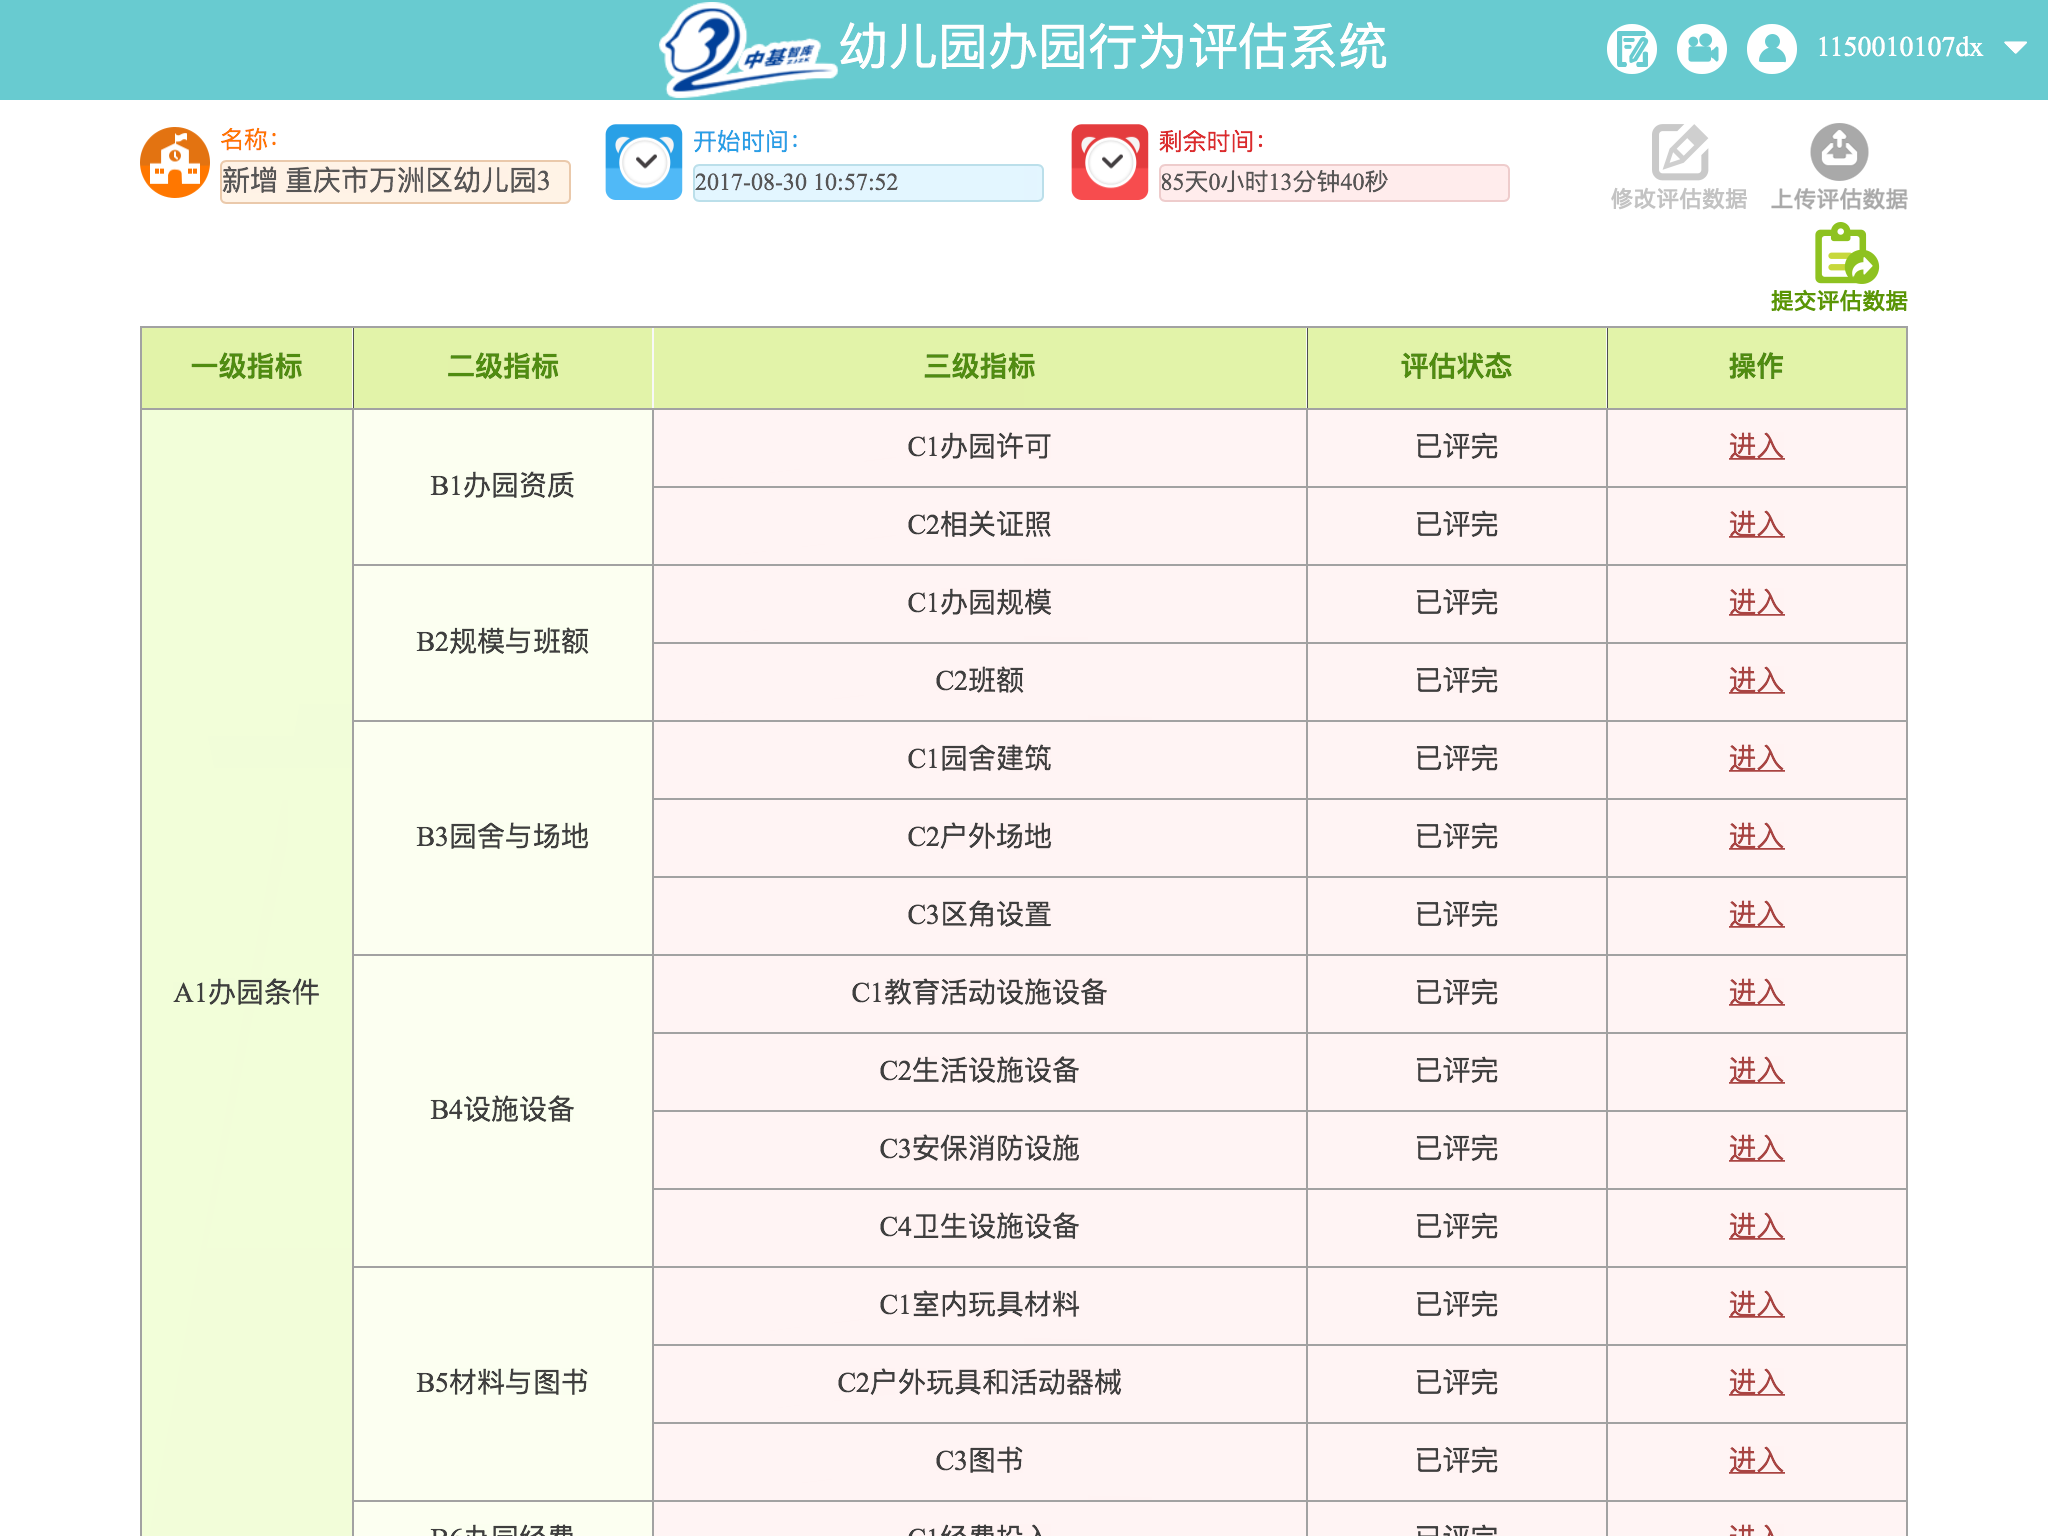Click 已评完 status in C2班额 row
Image resolution: width=2048 pixels, height=1536 pixels.
click(1457, 681)
